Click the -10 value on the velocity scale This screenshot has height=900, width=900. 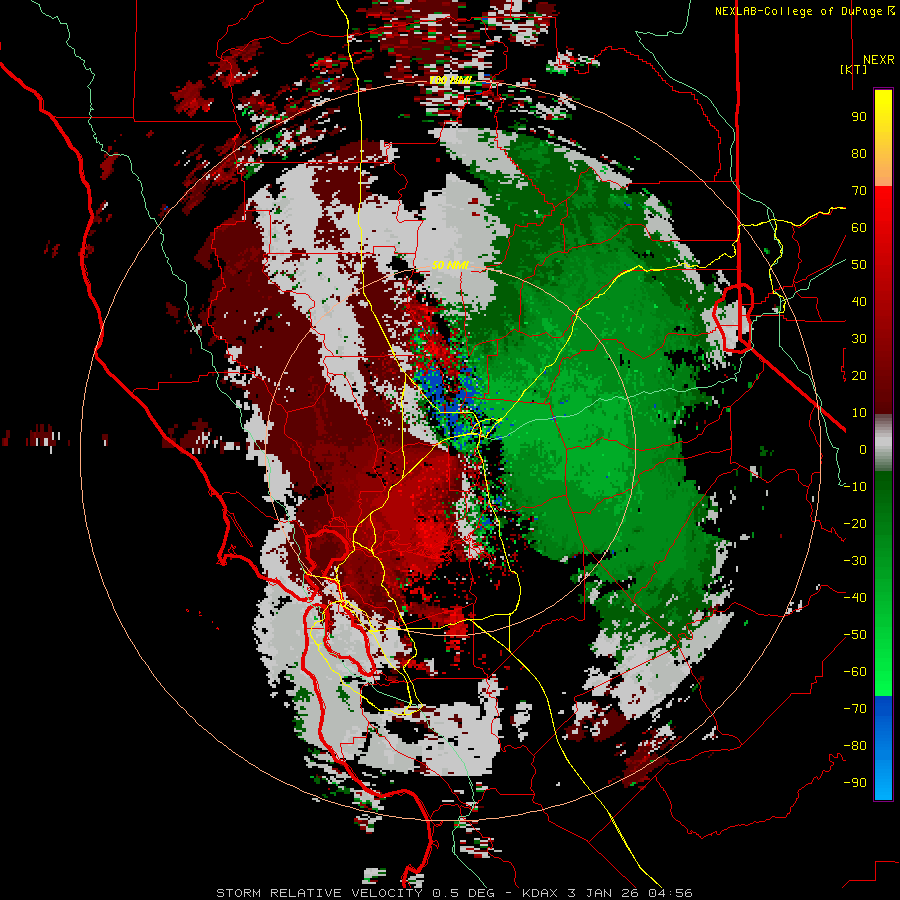[855, 487]
